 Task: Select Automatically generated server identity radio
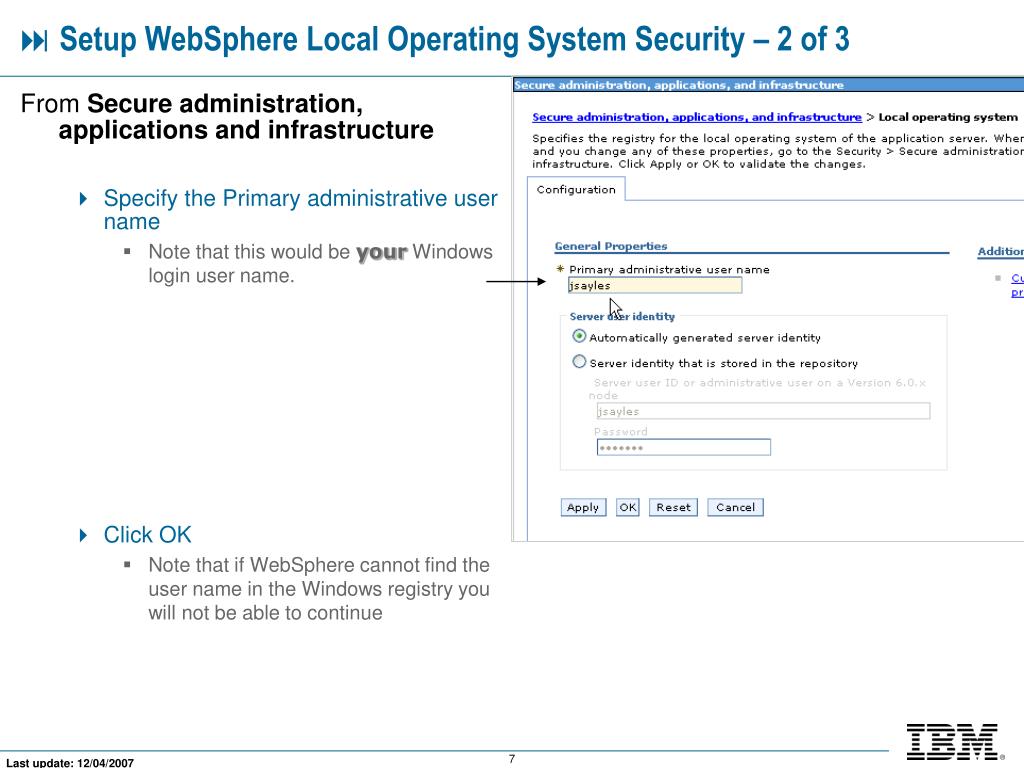(x=579, y=336)
